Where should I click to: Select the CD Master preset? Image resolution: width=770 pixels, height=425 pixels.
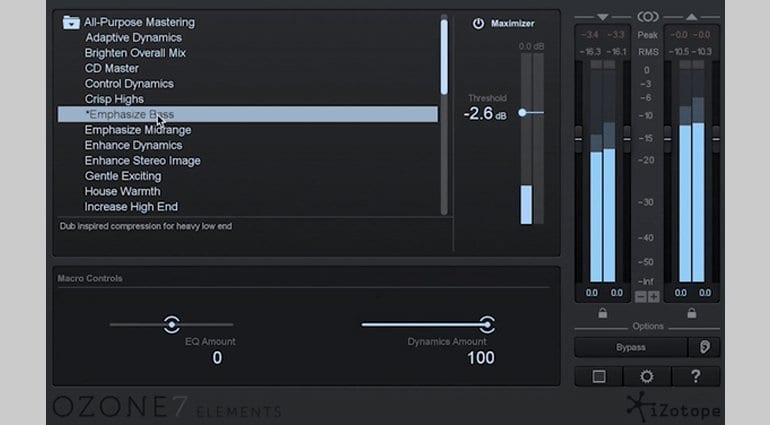[111, 68]
